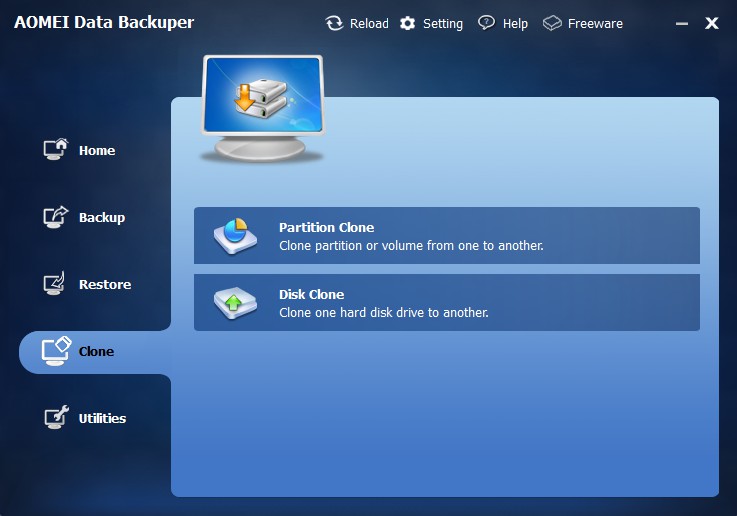Click the Freeware box icon
737x516 pixels.
(x=552, y=23)
